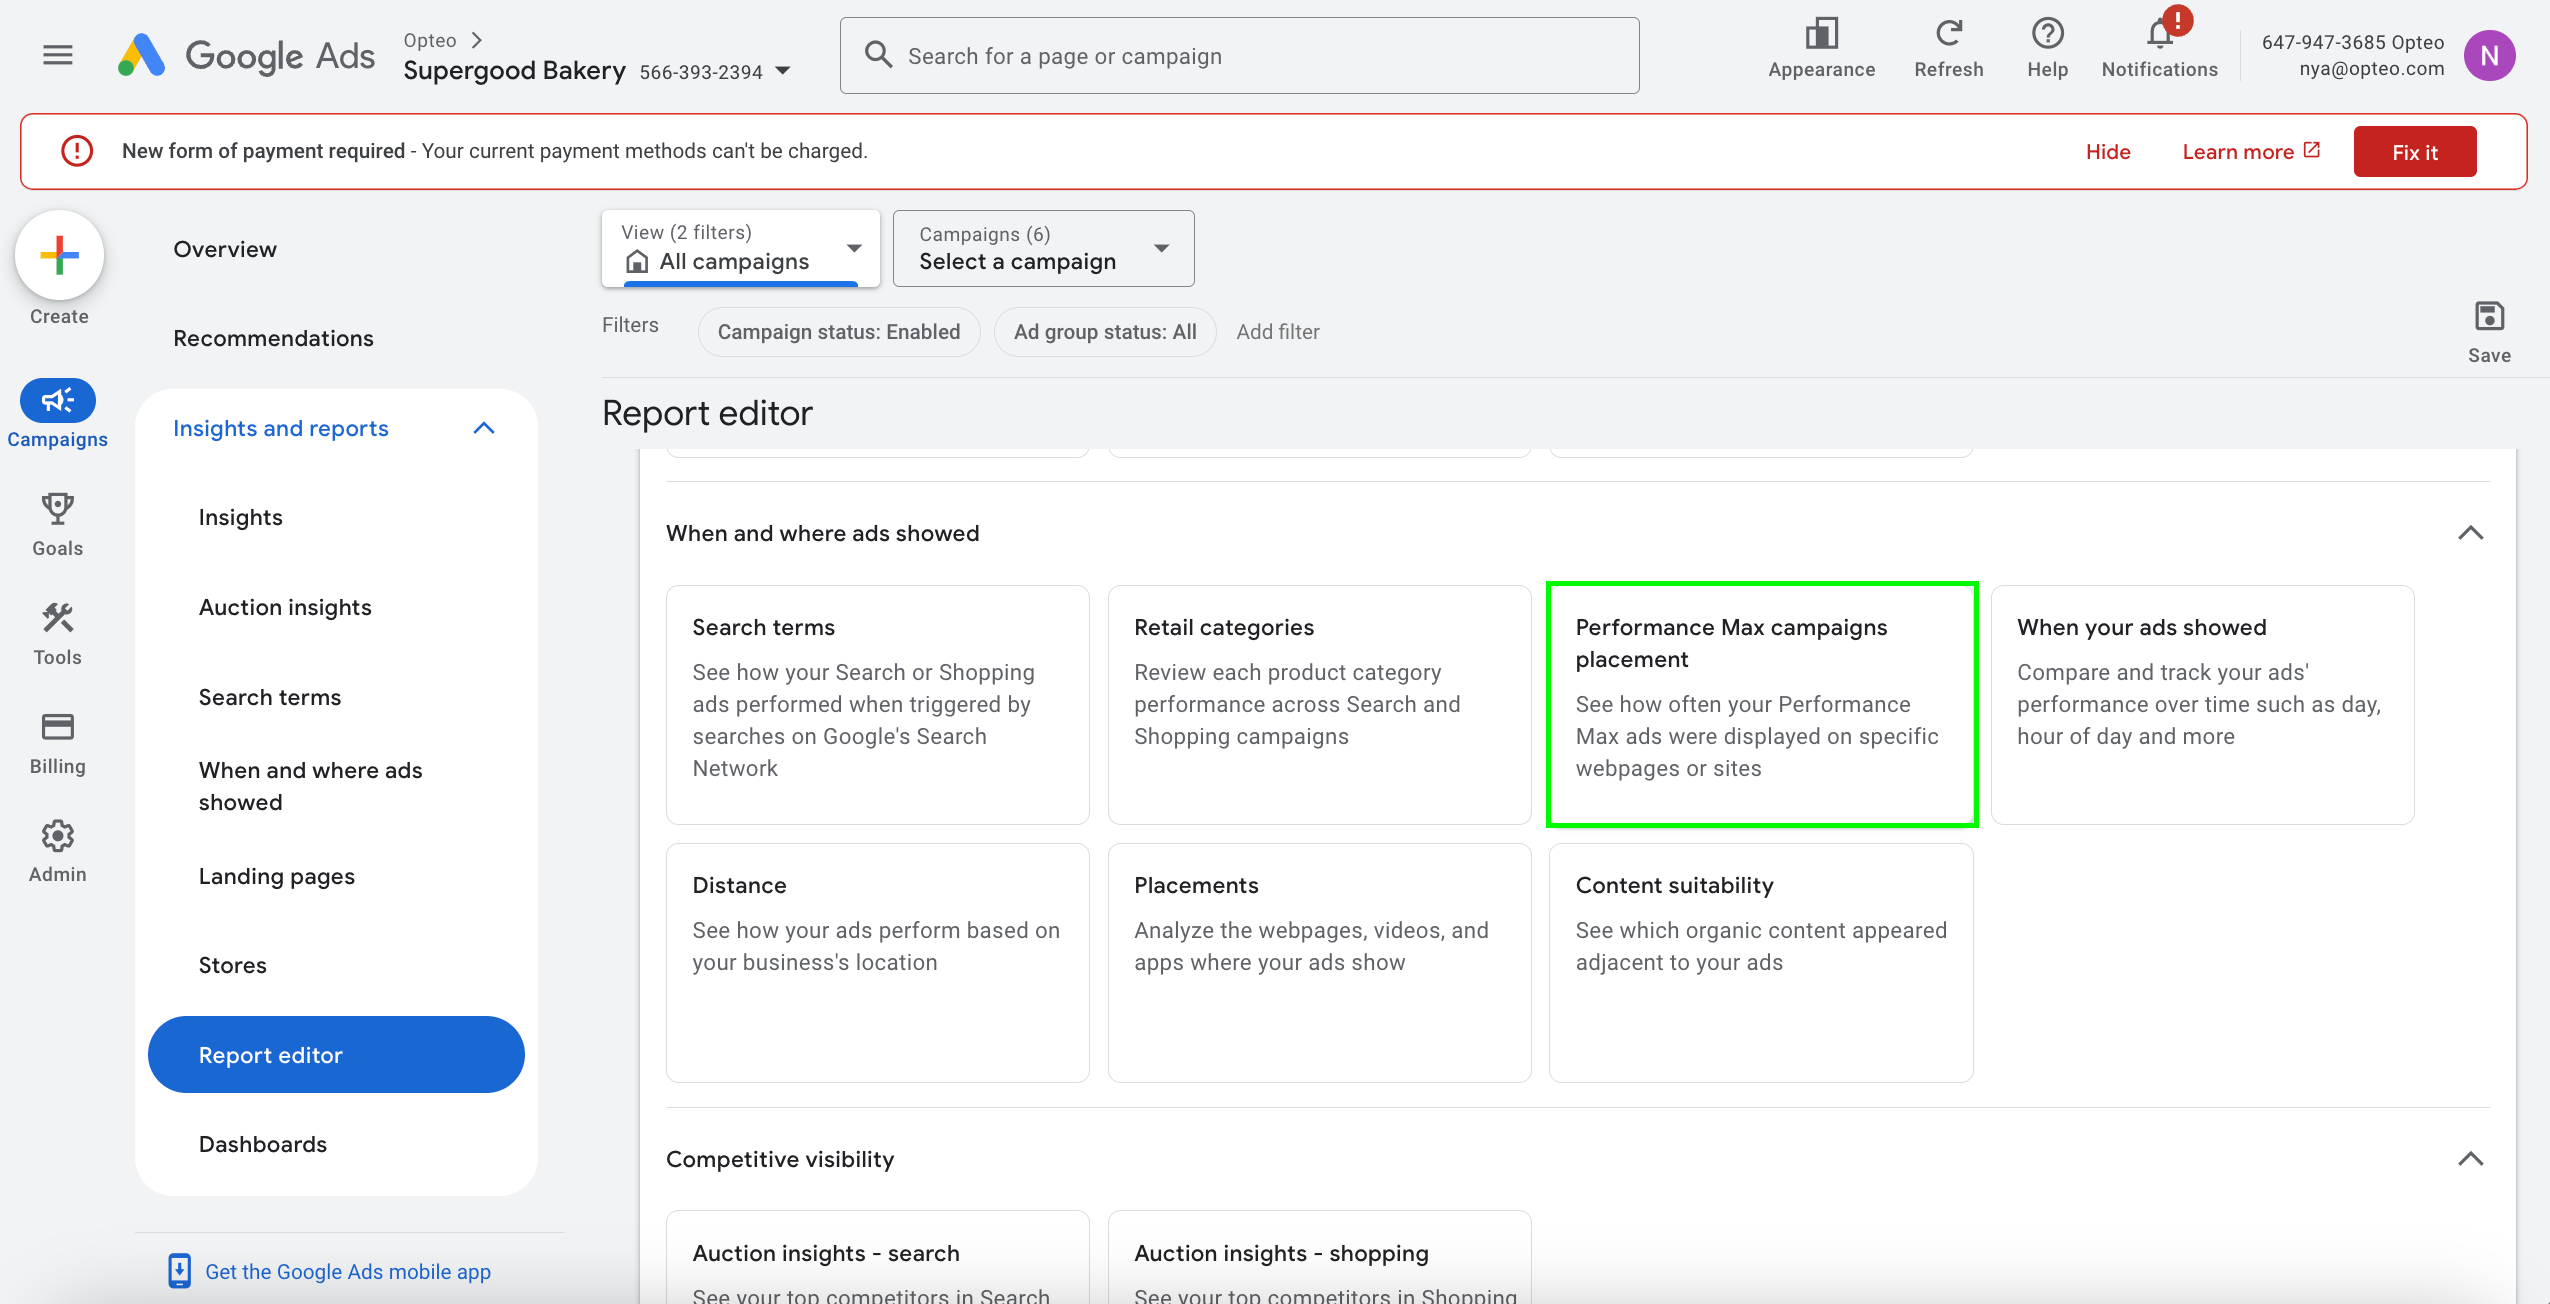
Task: Open the Get the Google Ads mobile app link
Action: tap(347, 1271)
